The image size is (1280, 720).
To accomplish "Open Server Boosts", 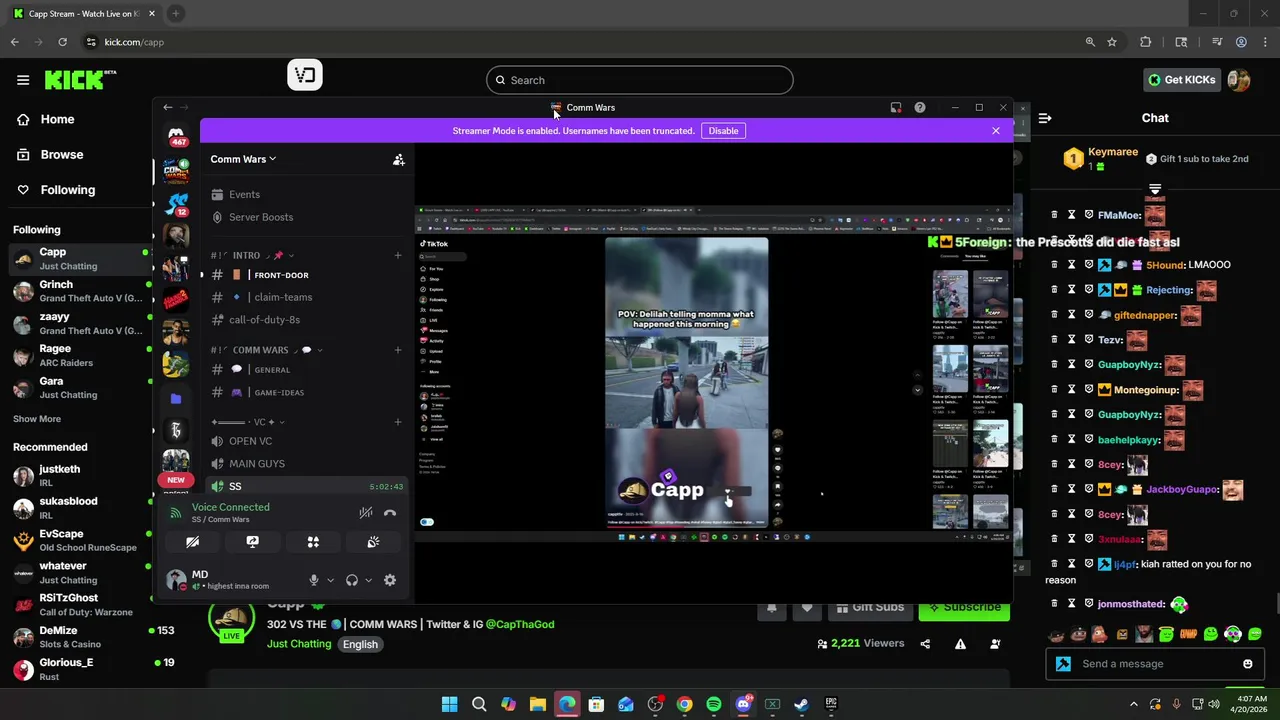I will tap(305, 217).
